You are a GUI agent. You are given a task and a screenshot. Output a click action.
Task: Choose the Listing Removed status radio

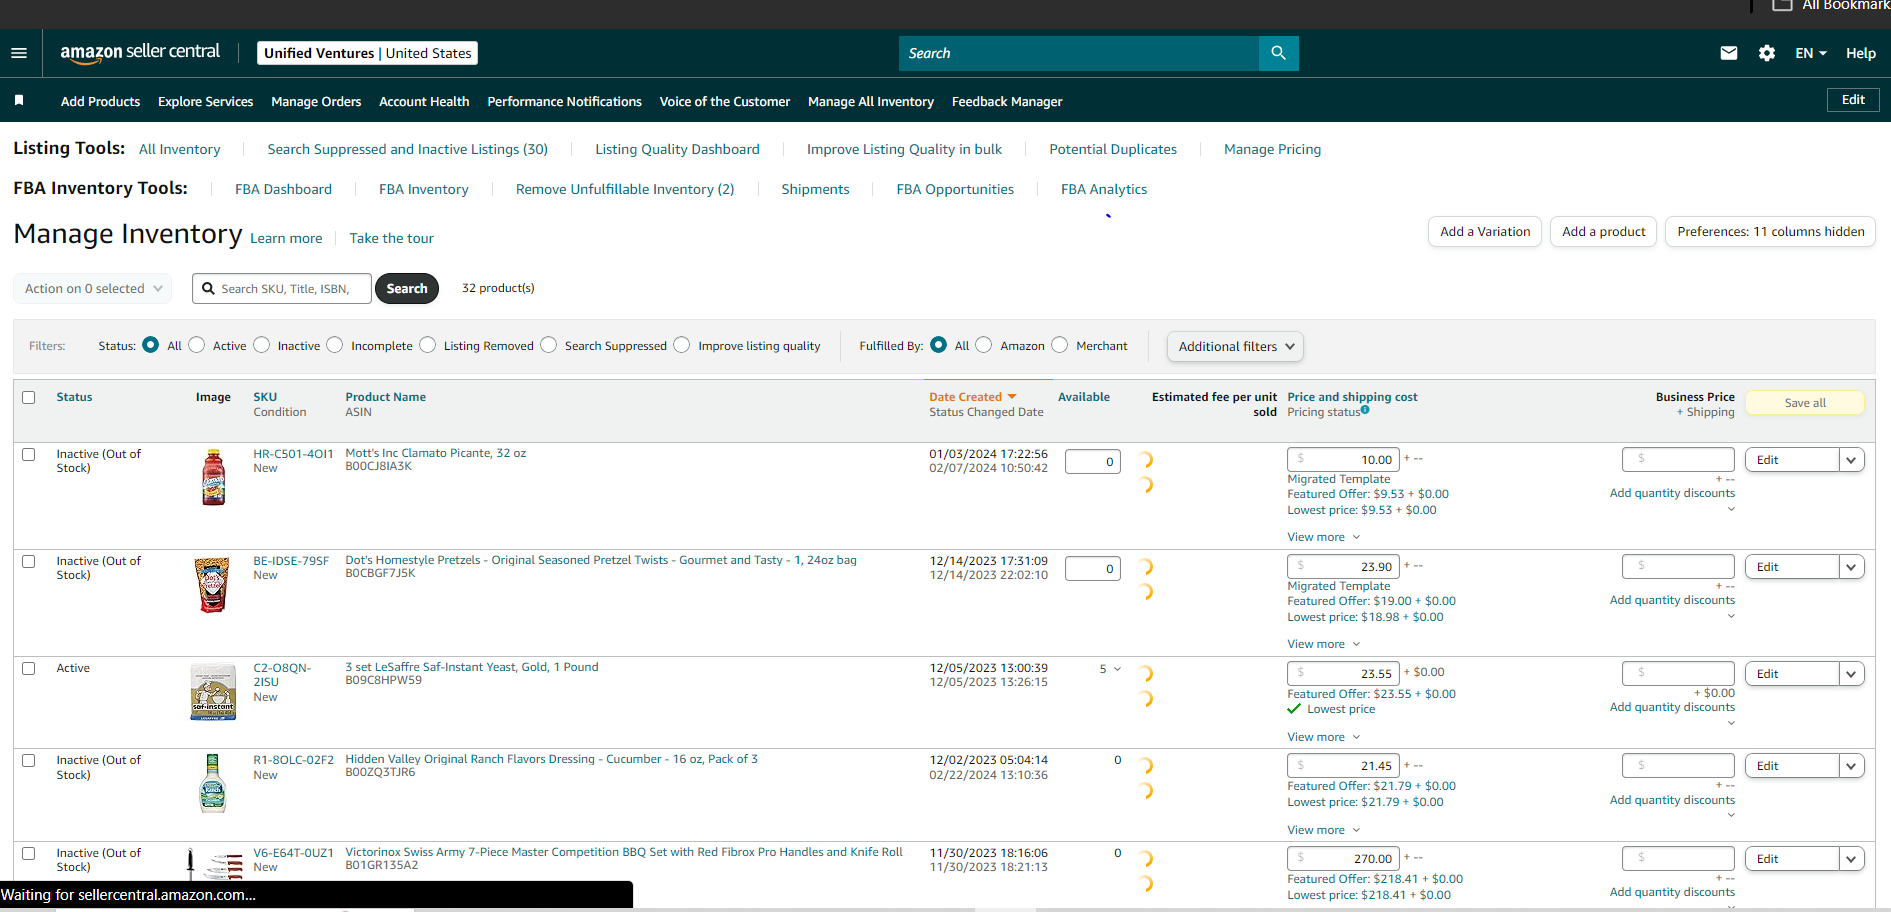point(428,345)
